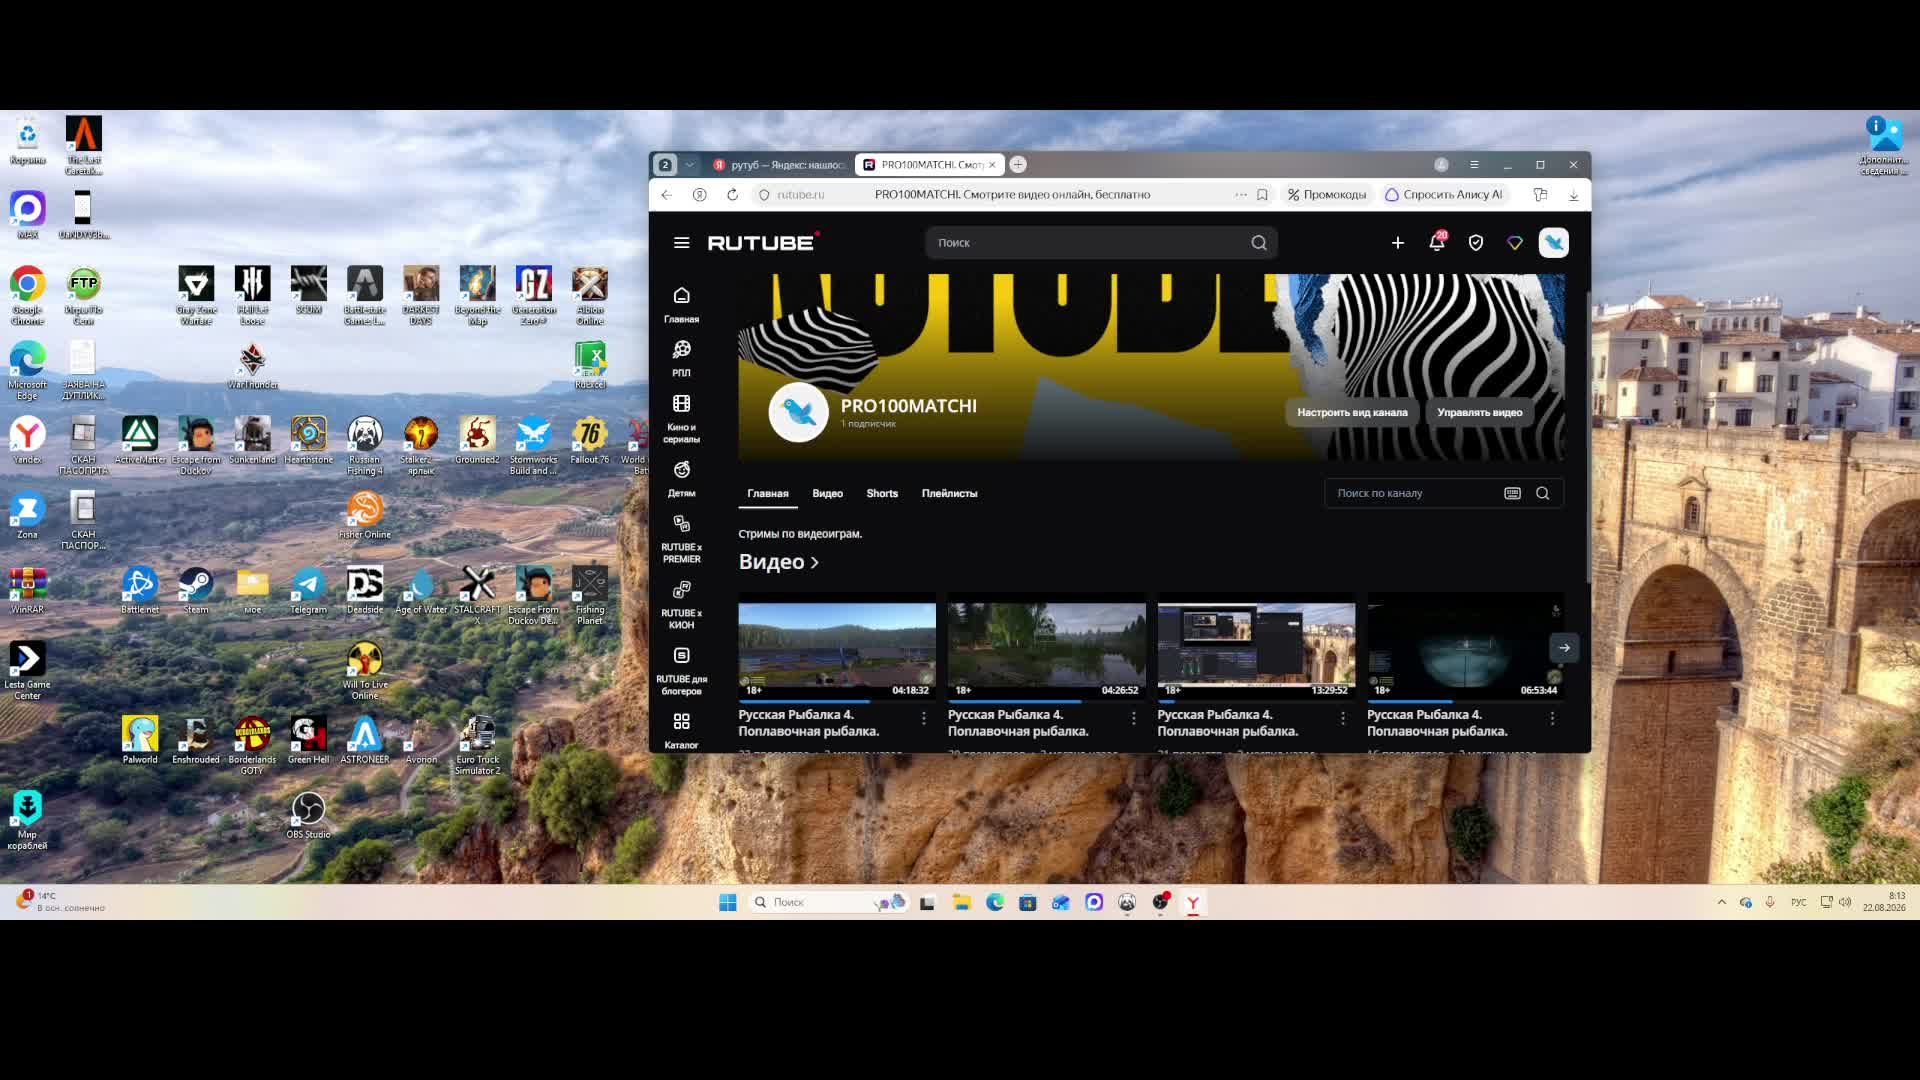Click the RUTUBE logo
1920x1080 pixels.
point(764,242)
